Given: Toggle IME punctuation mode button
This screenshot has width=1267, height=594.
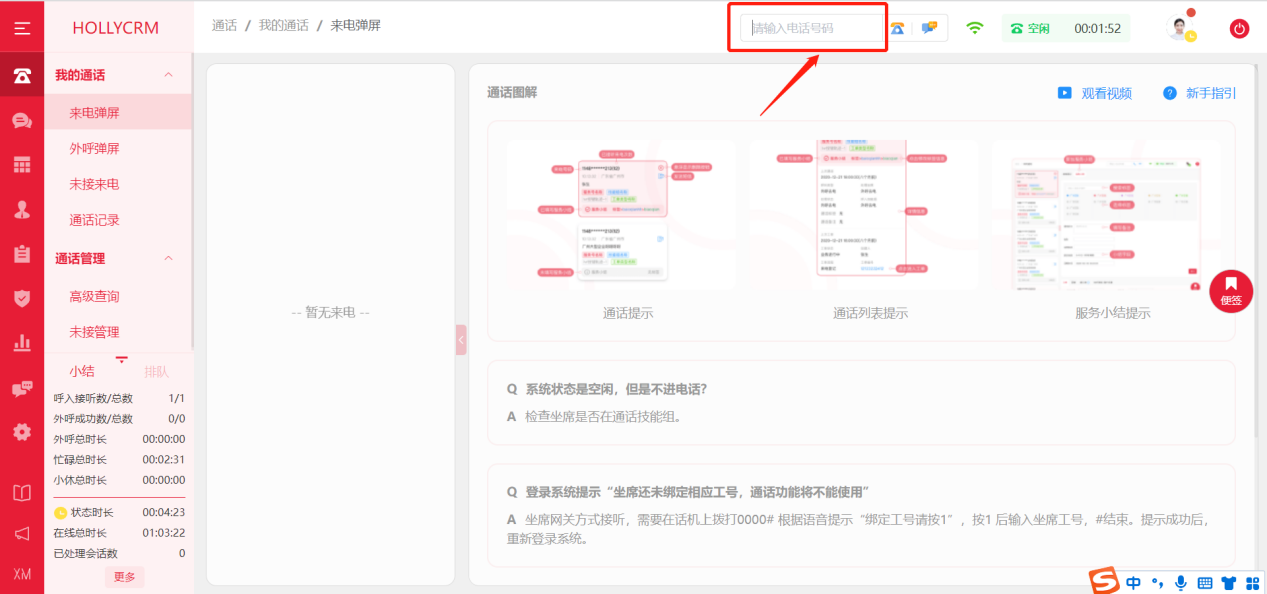Looking at the screenshot, I should pos(1158,583).
